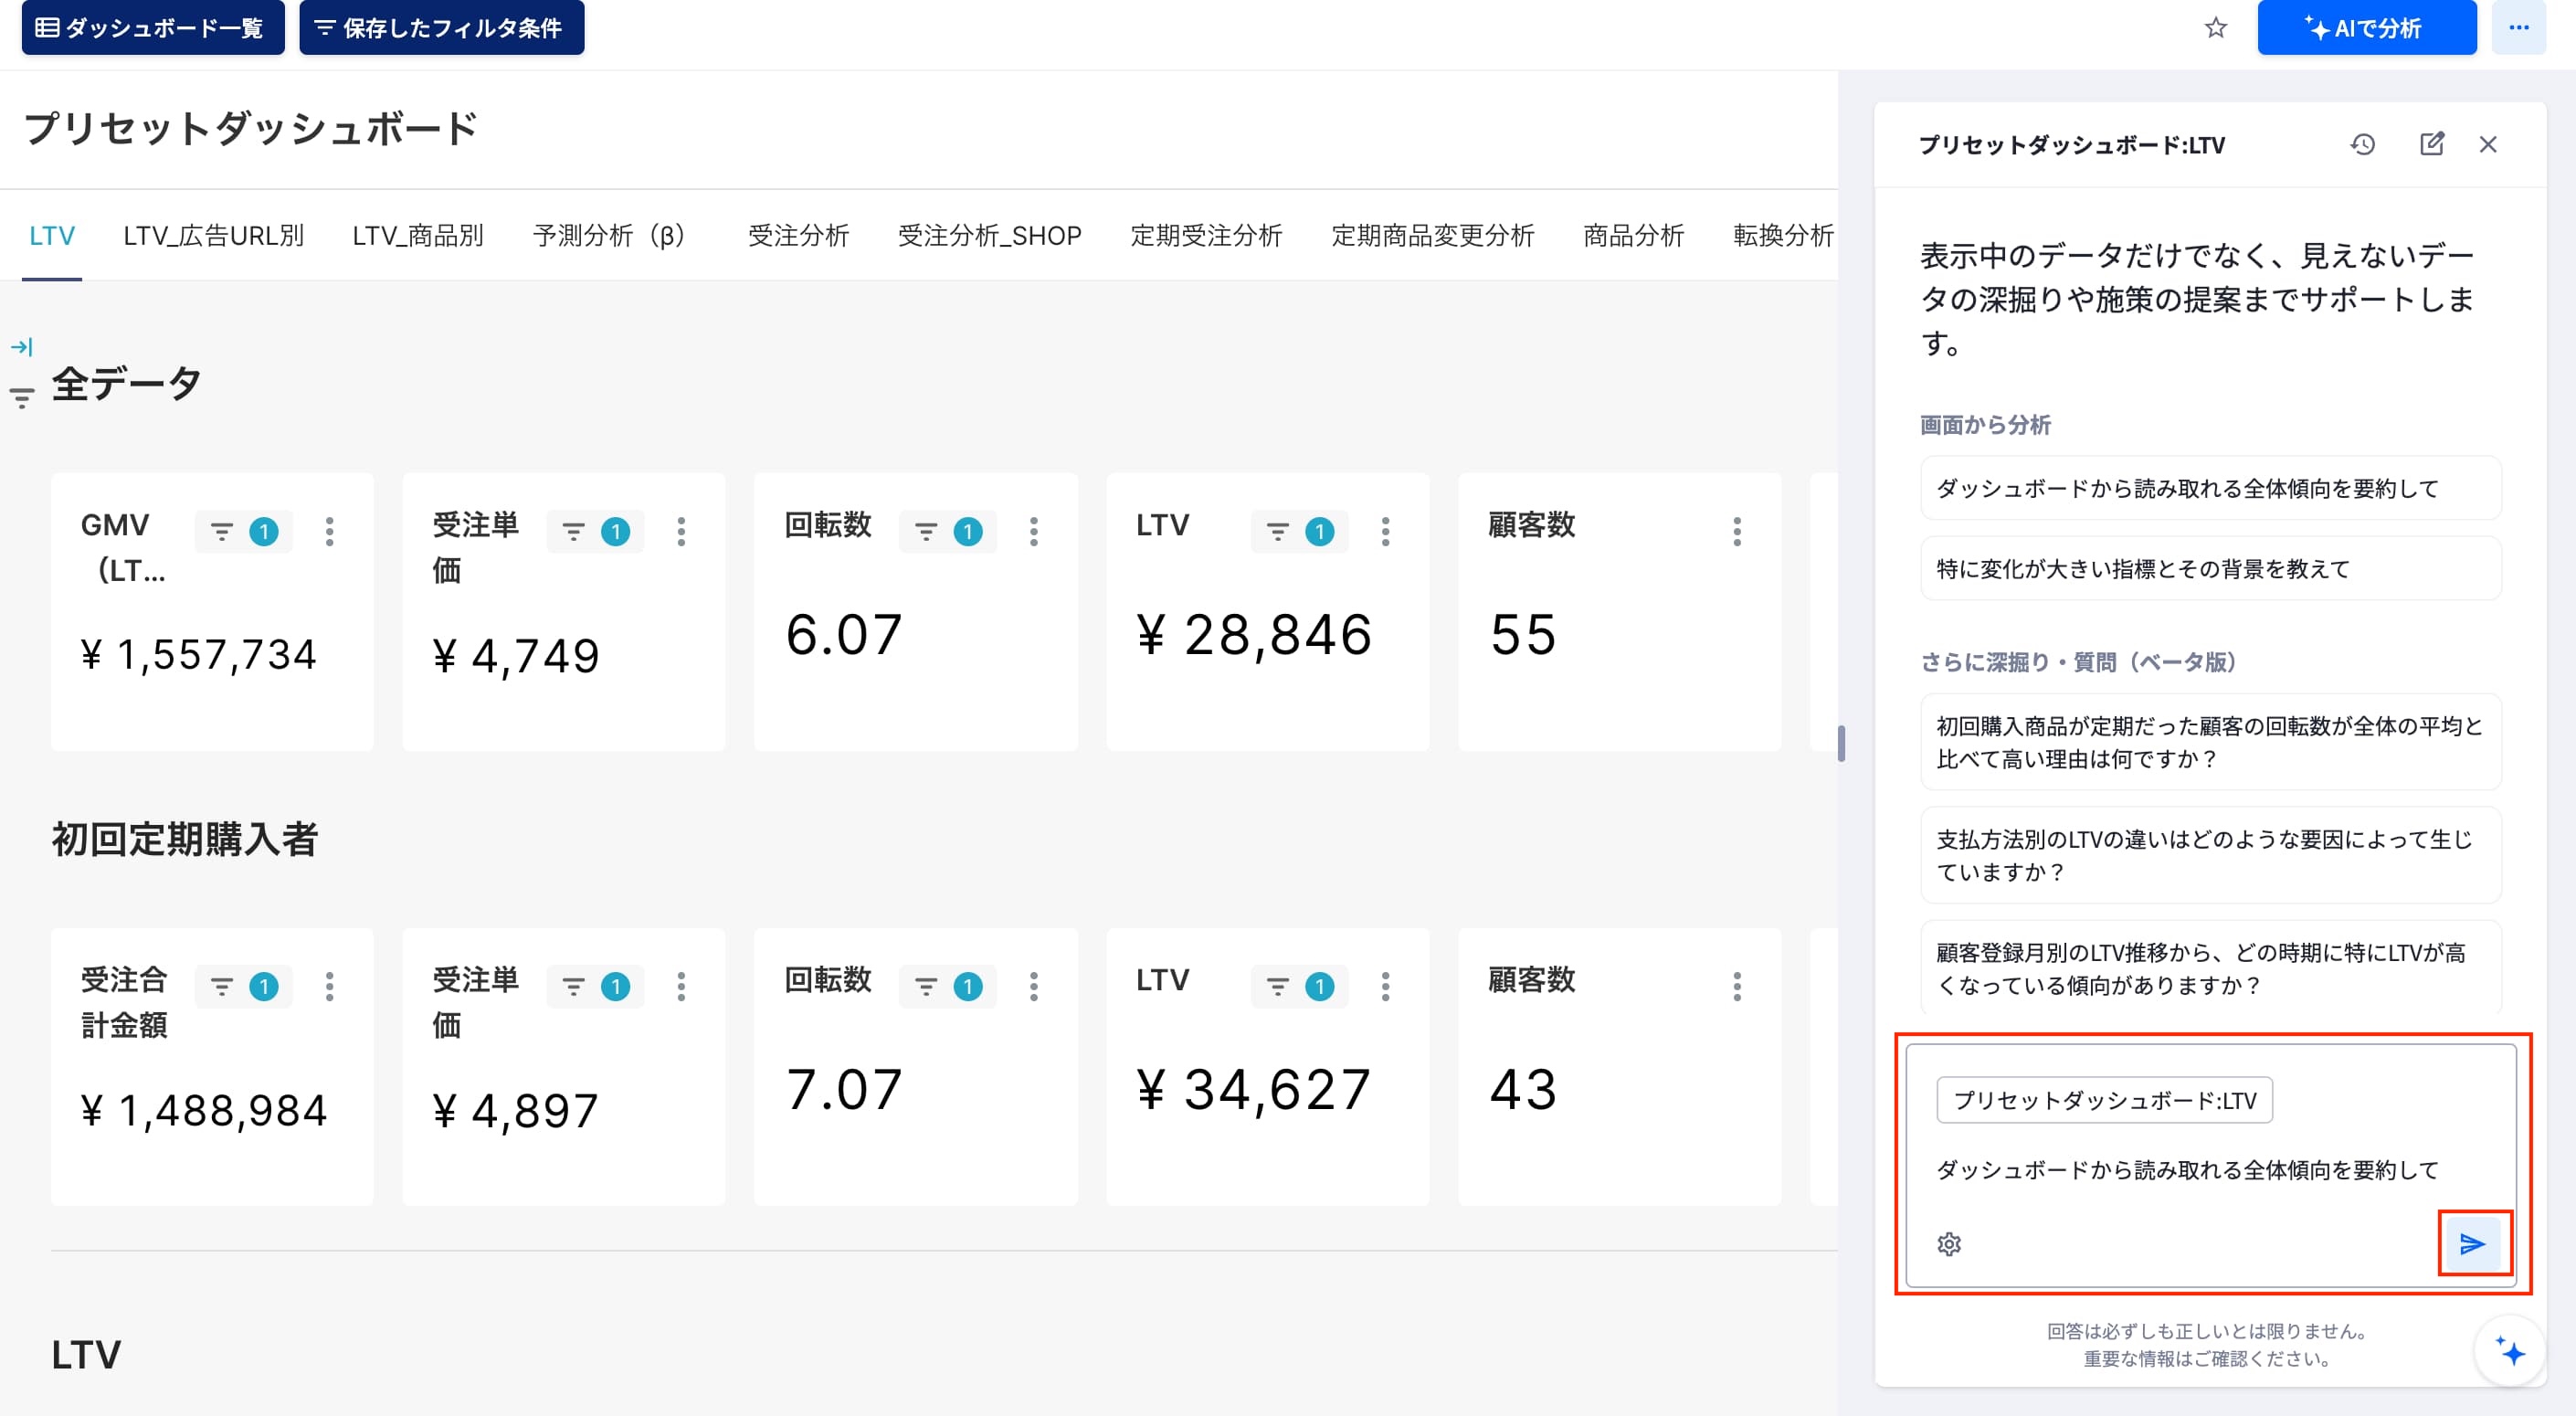This screenshot has height=1416, width=2576.
Task: Click the プリセットダッシュボード:LTV context chip in input
Action: coord(2104,1100)
